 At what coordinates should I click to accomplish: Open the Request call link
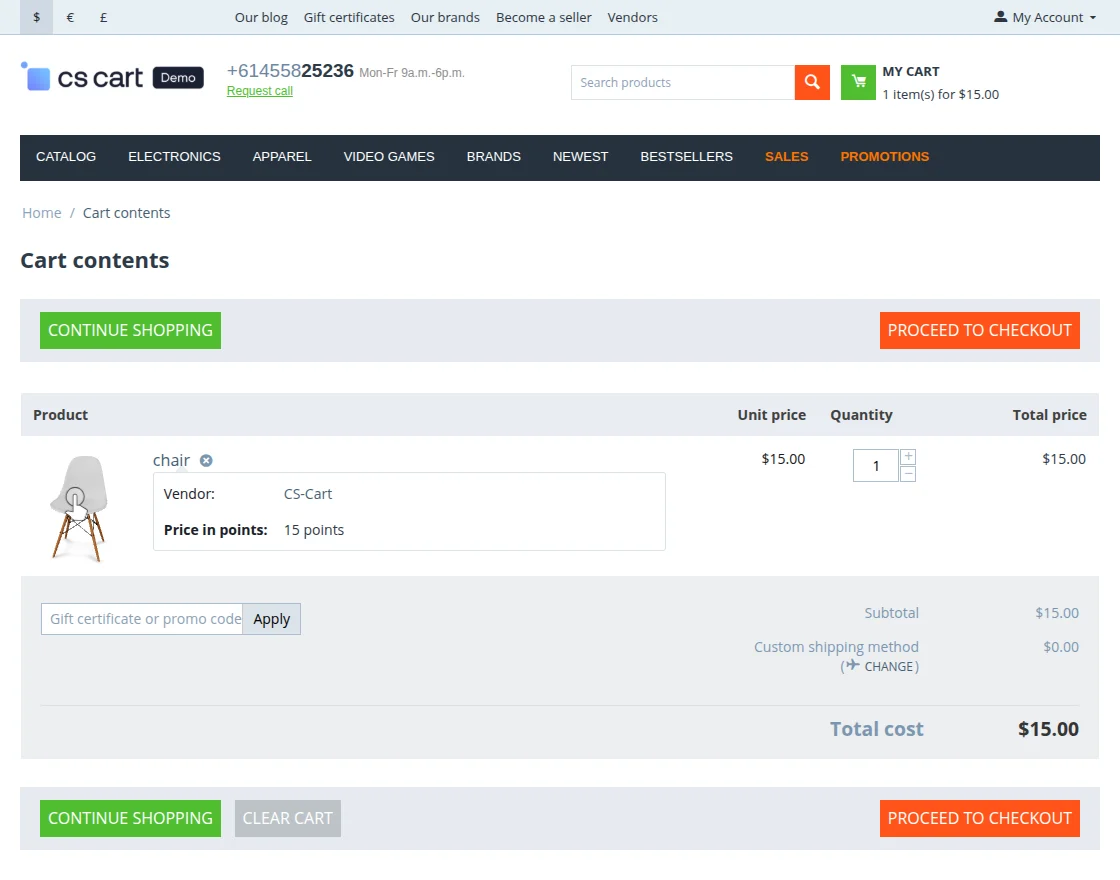coord(259,90)
